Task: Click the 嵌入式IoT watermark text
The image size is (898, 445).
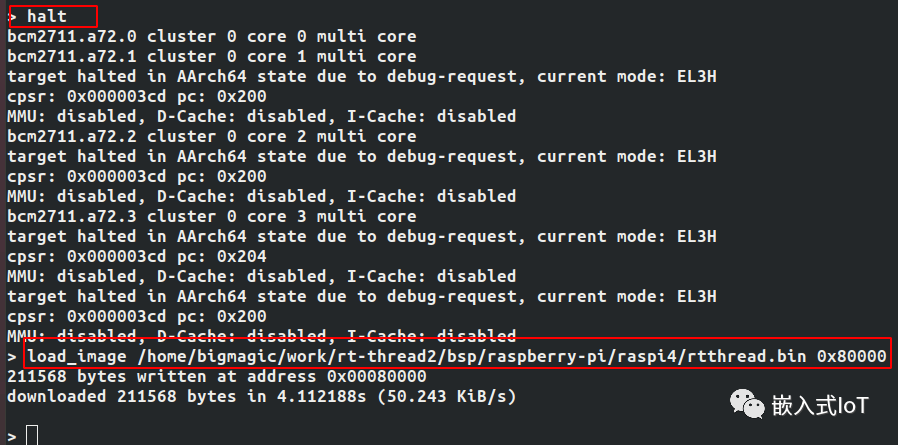Action: click(x=820, y=406)
